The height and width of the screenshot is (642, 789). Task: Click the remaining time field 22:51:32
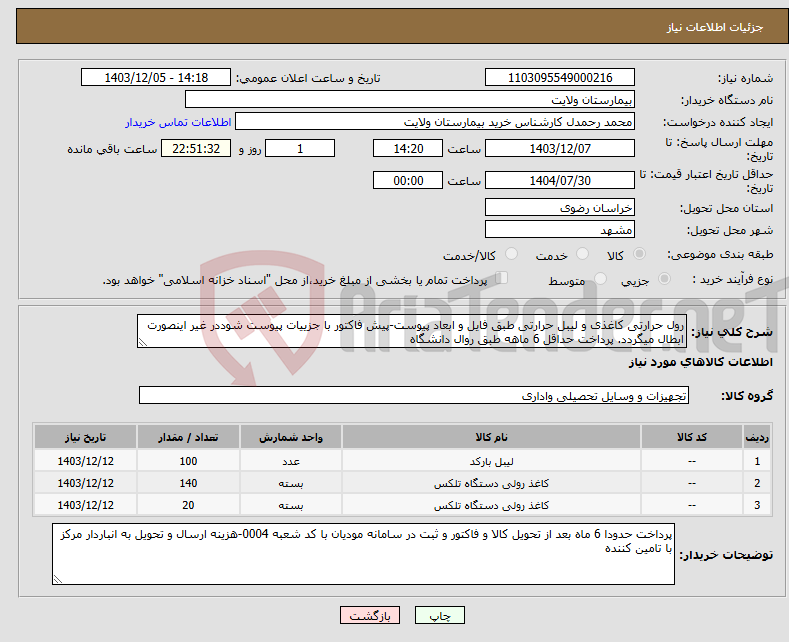[x=196, y=148]
